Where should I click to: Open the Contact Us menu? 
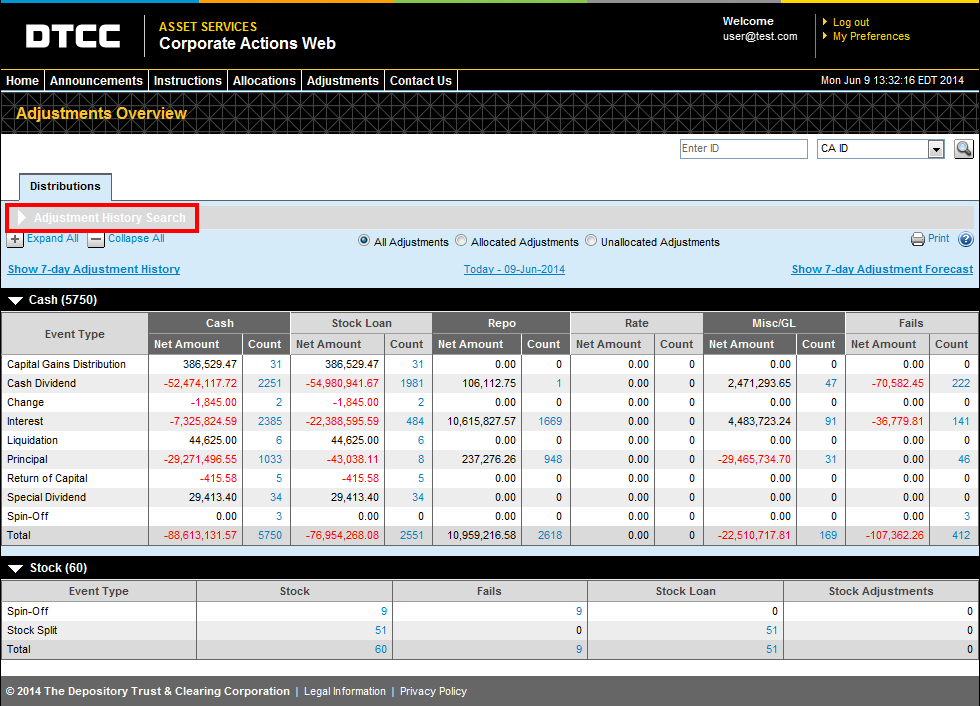click(x=421, y=81)
